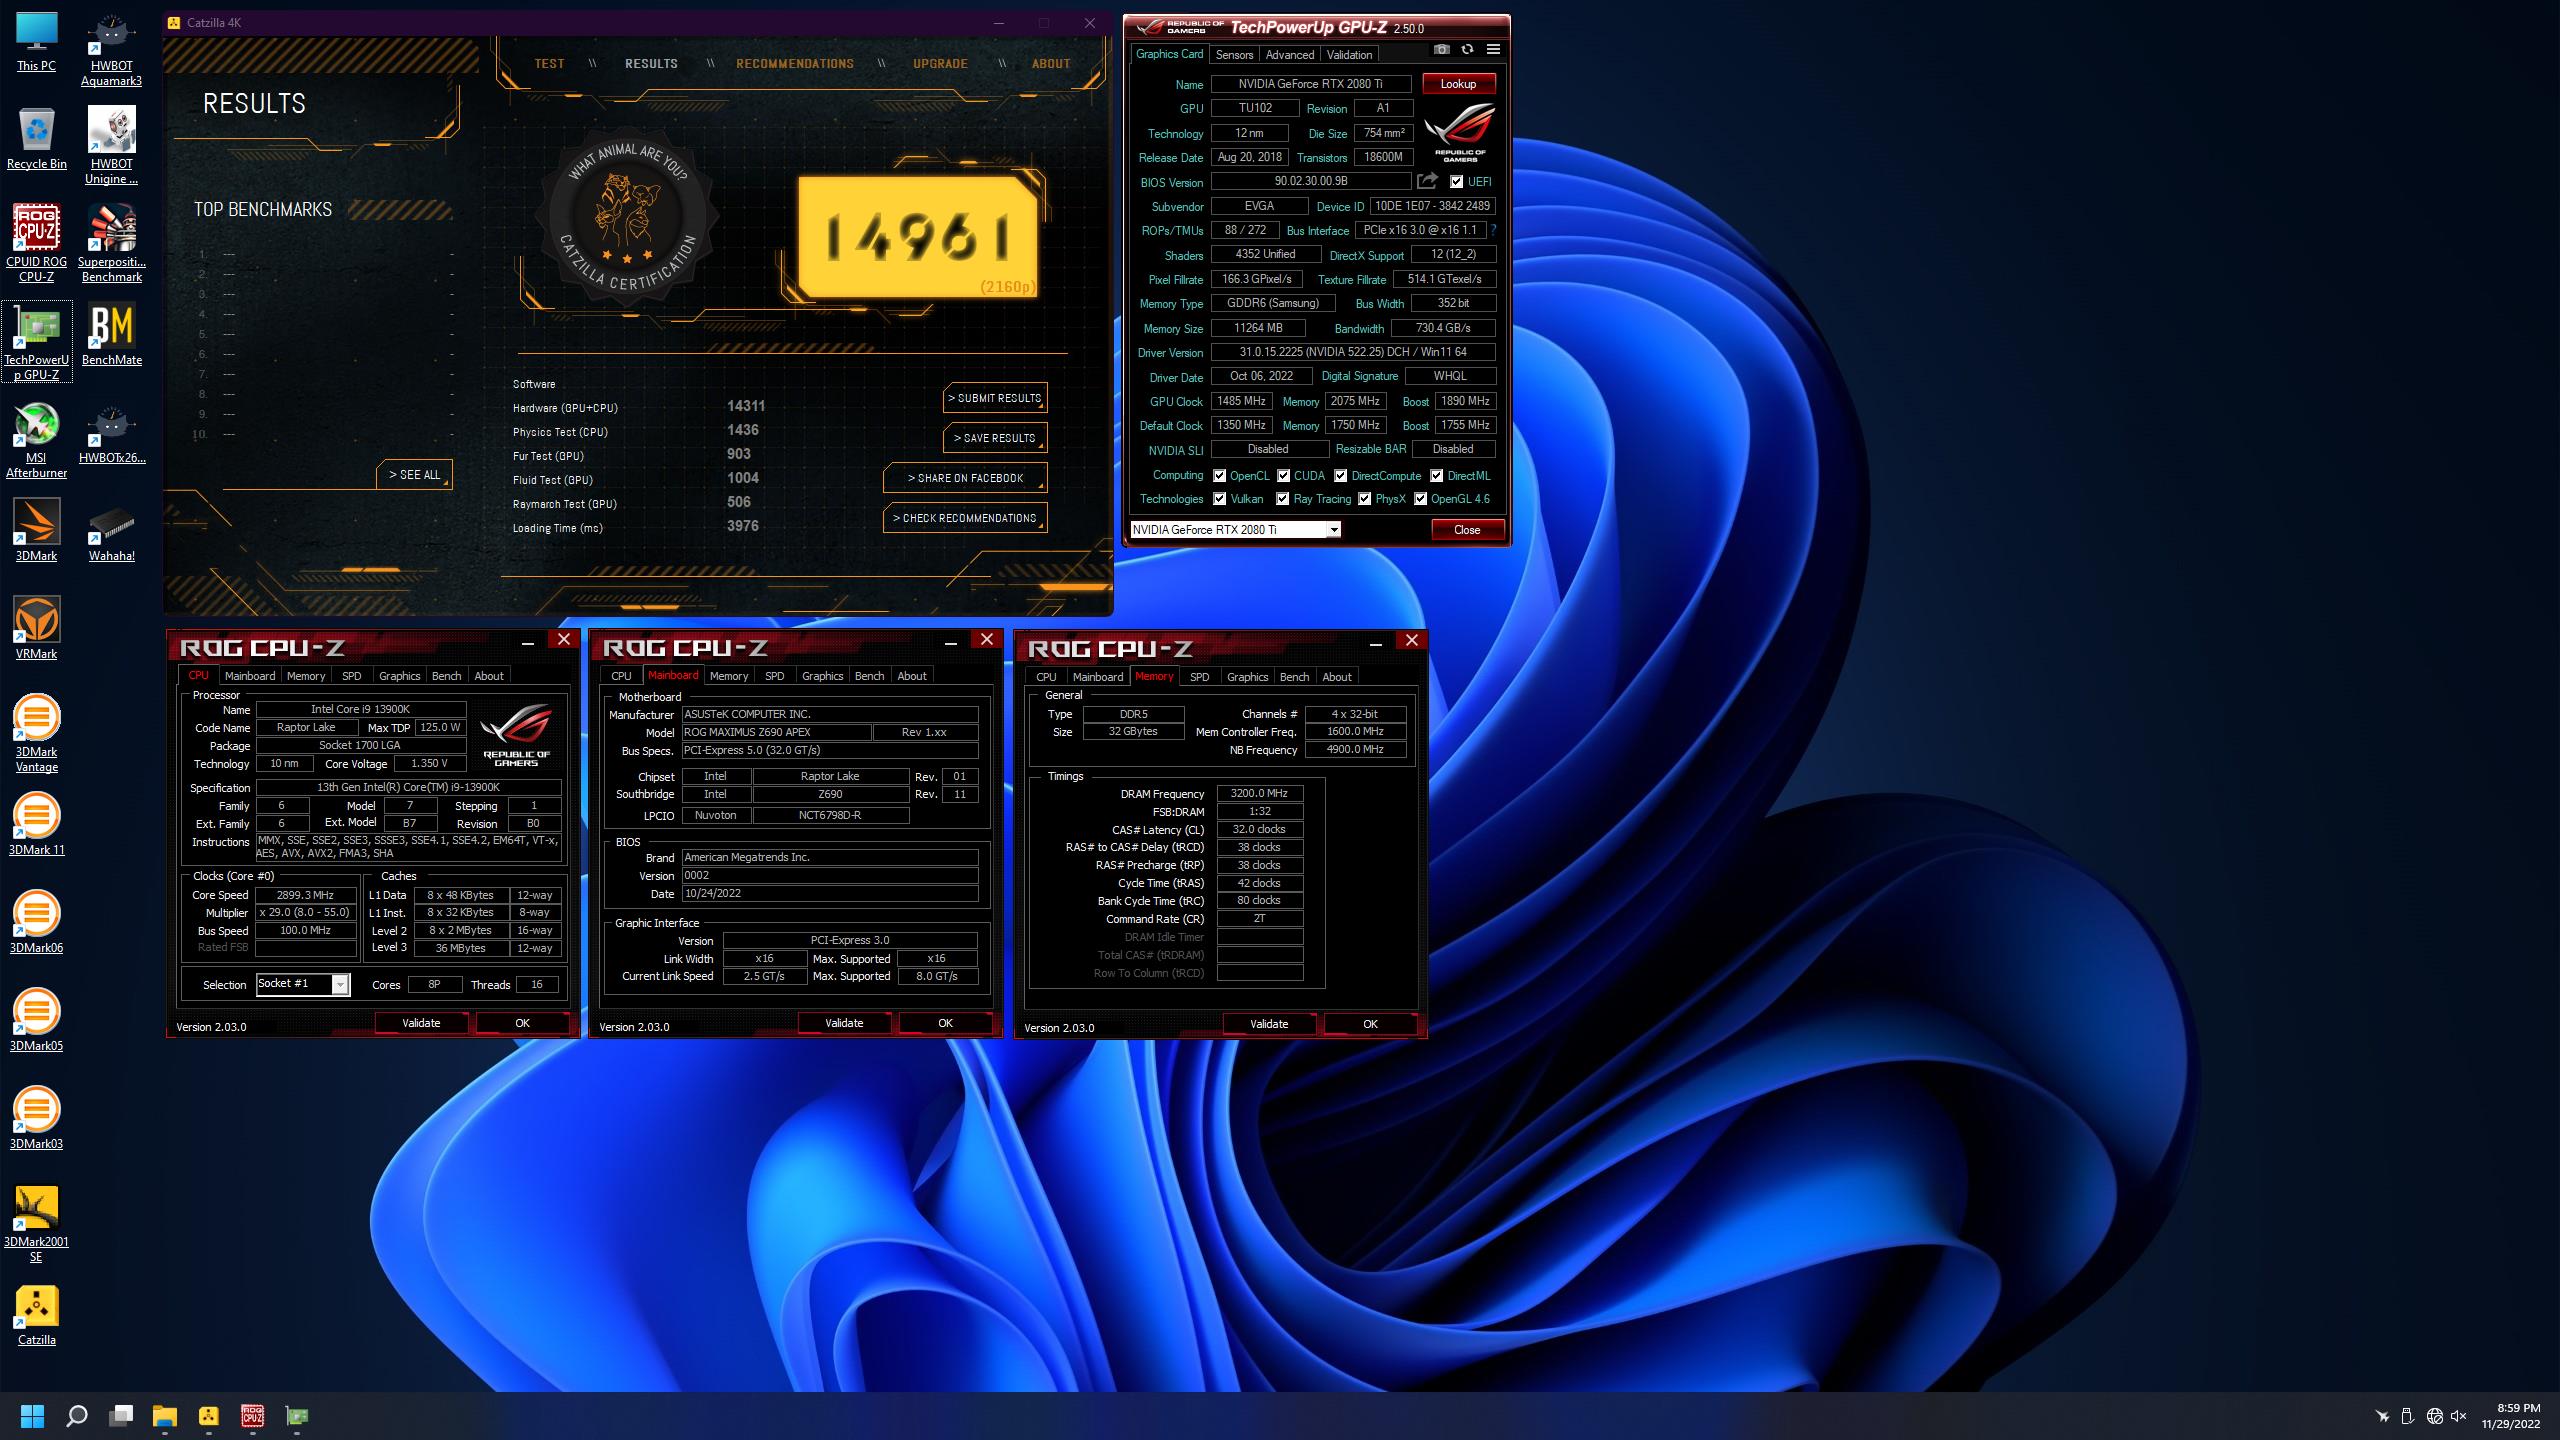2560x1440 pixels.
Task: Open taskbar Search icon
Action: point(76,1416)
